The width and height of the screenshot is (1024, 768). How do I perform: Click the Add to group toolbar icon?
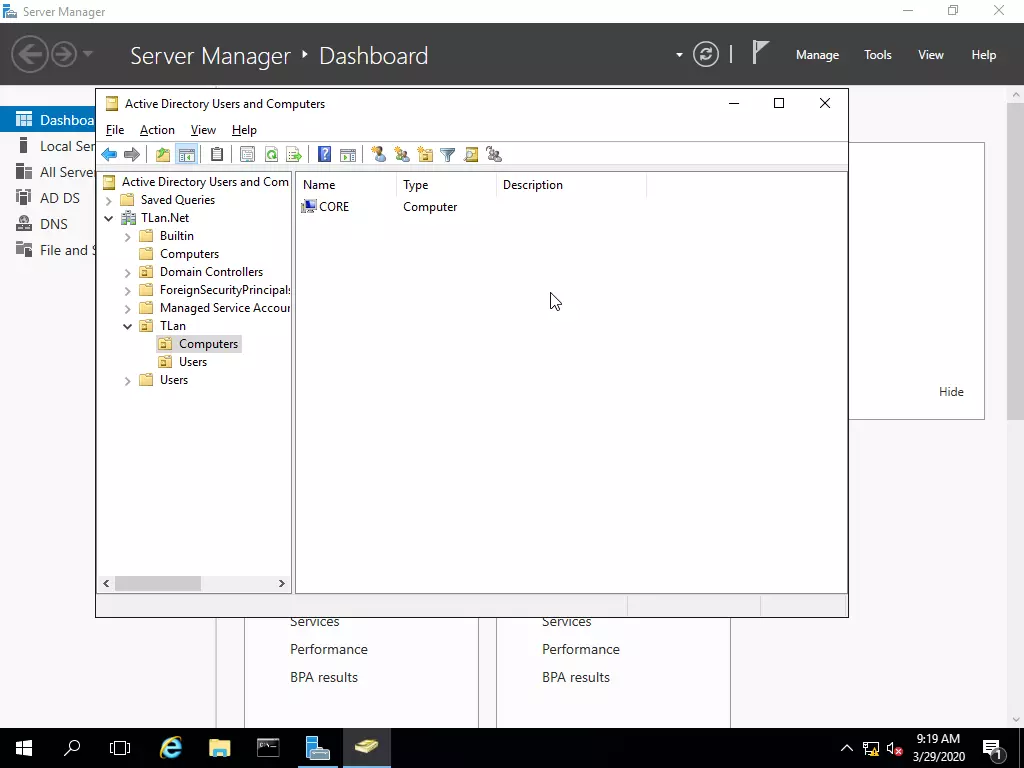(x=494, y=155)
